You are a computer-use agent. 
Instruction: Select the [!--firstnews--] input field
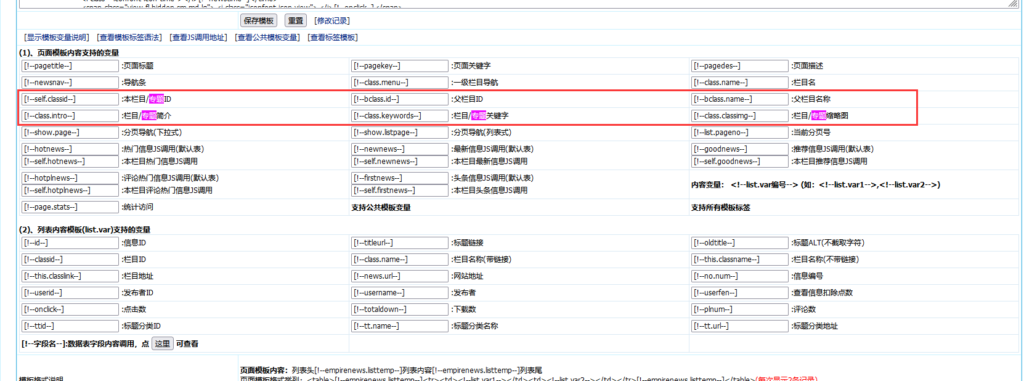[400, 178]
